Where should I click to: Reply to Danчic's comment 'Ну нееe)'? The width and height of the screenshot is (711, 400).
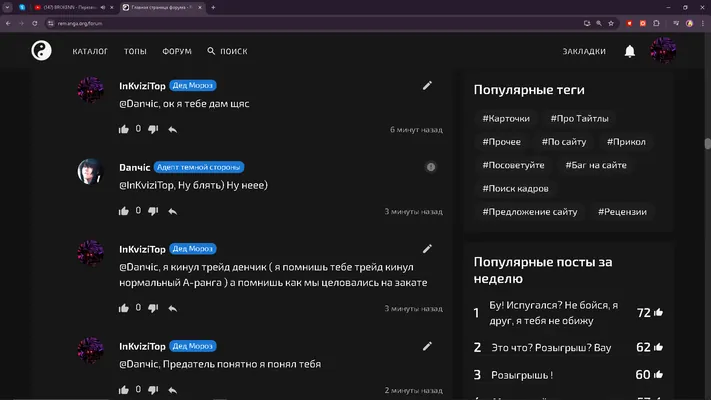(x=172, y=211)
